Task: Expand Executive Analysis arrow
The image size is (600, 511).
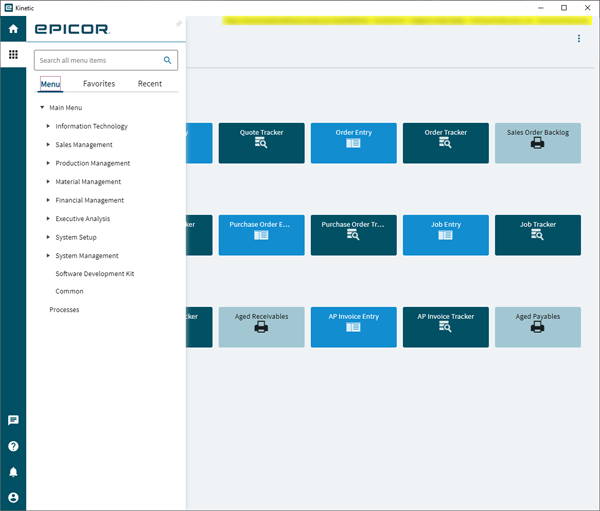Action: pos(48,219)
